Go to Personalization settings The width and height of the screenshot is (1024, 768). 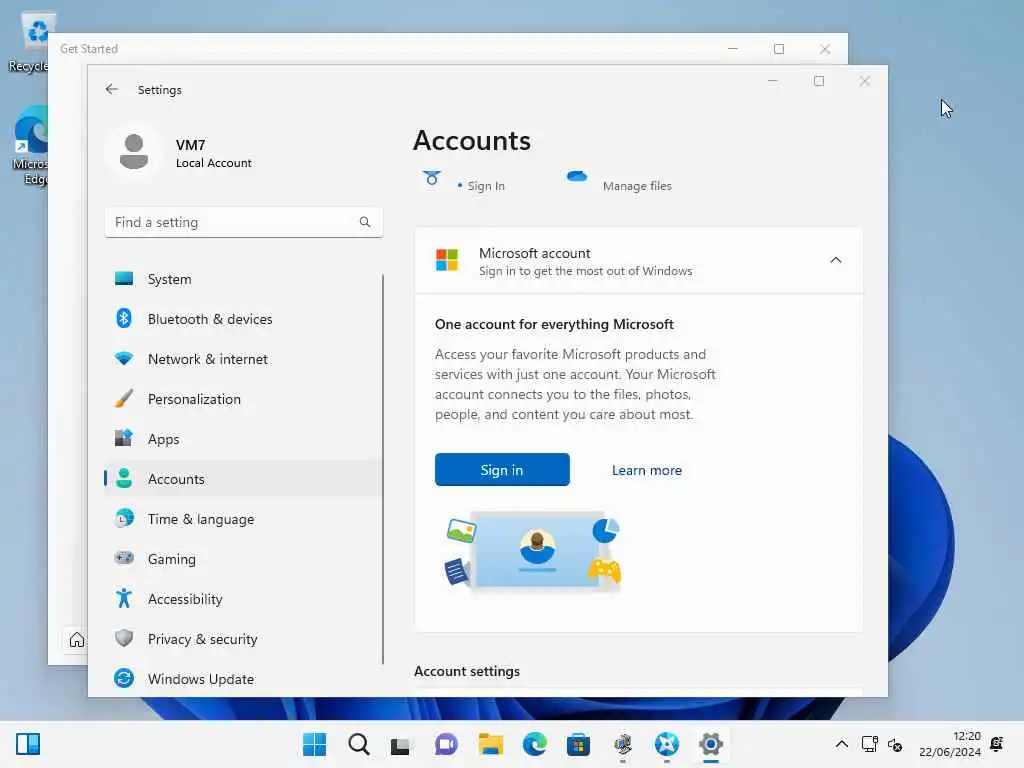pos(243,398)
